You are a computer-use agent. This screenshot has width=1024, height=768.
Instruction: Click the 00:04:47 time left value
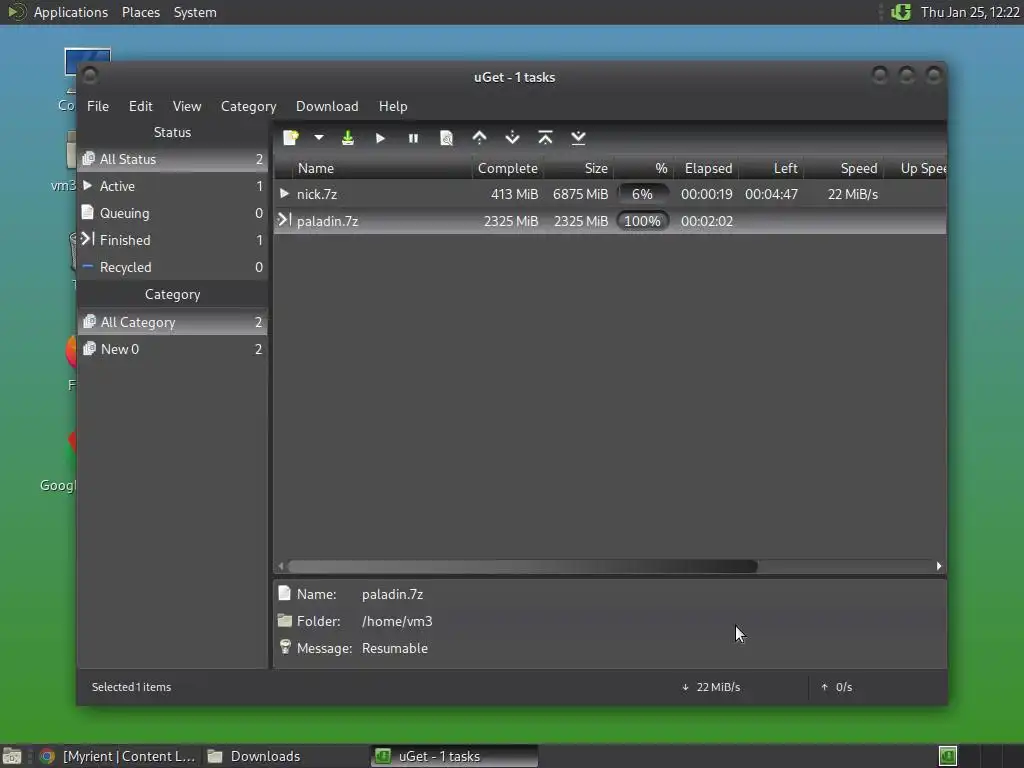771,194
